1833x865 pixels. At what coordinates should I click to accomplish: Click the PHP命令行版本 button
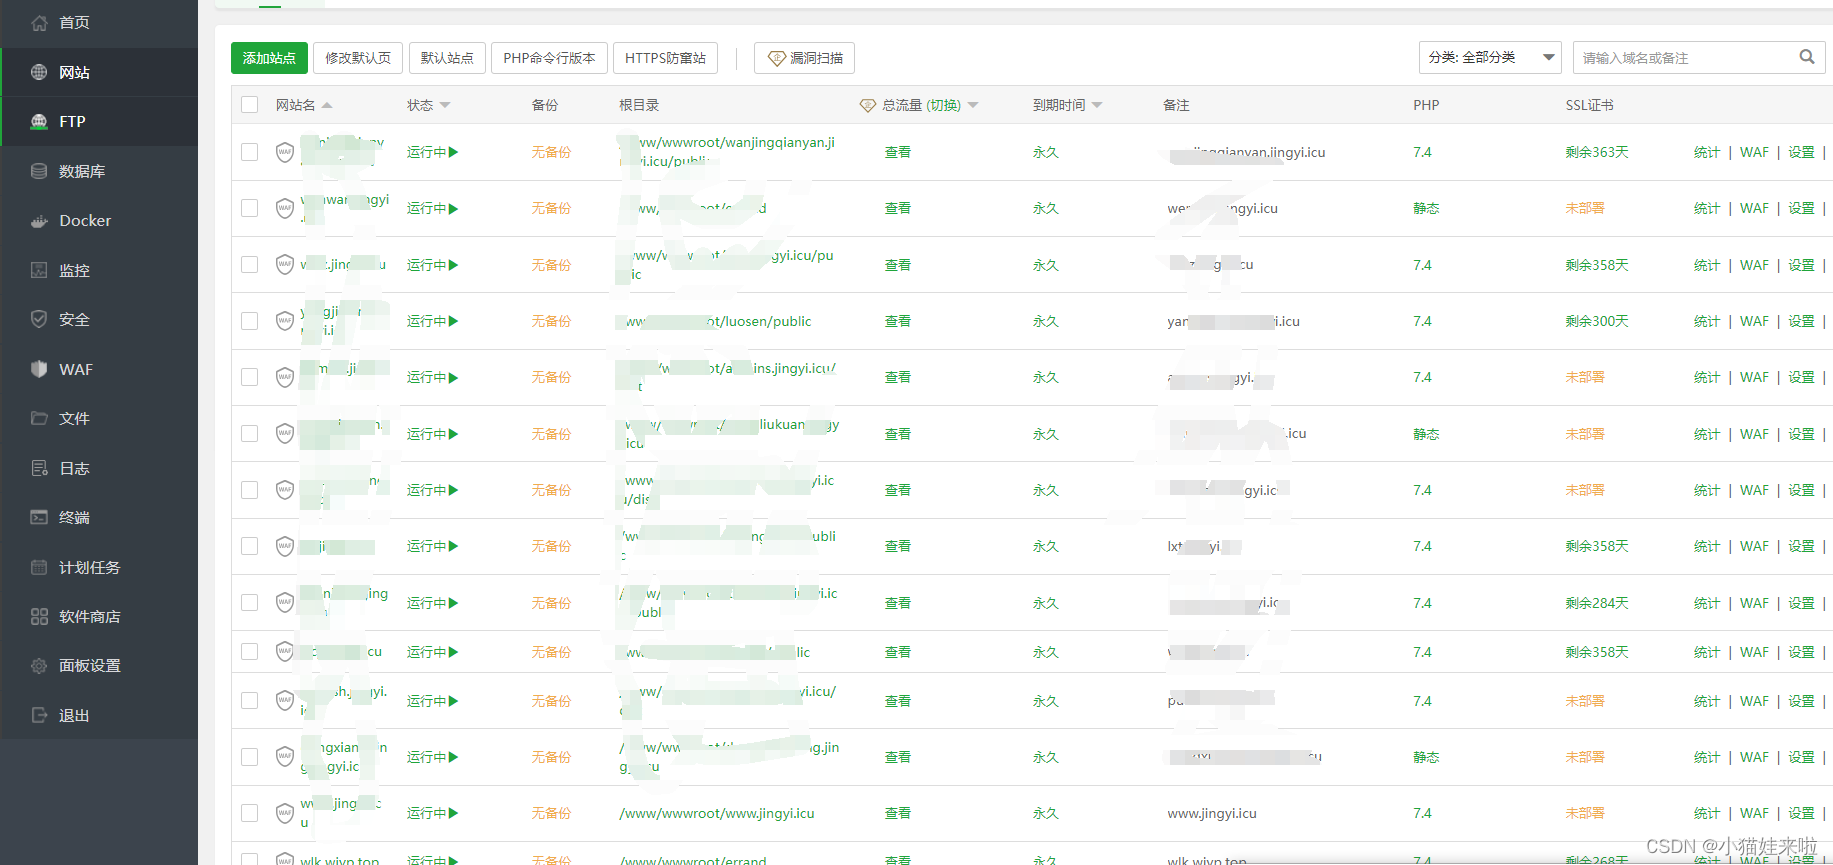pyautogui.click(x=549, y=58)
